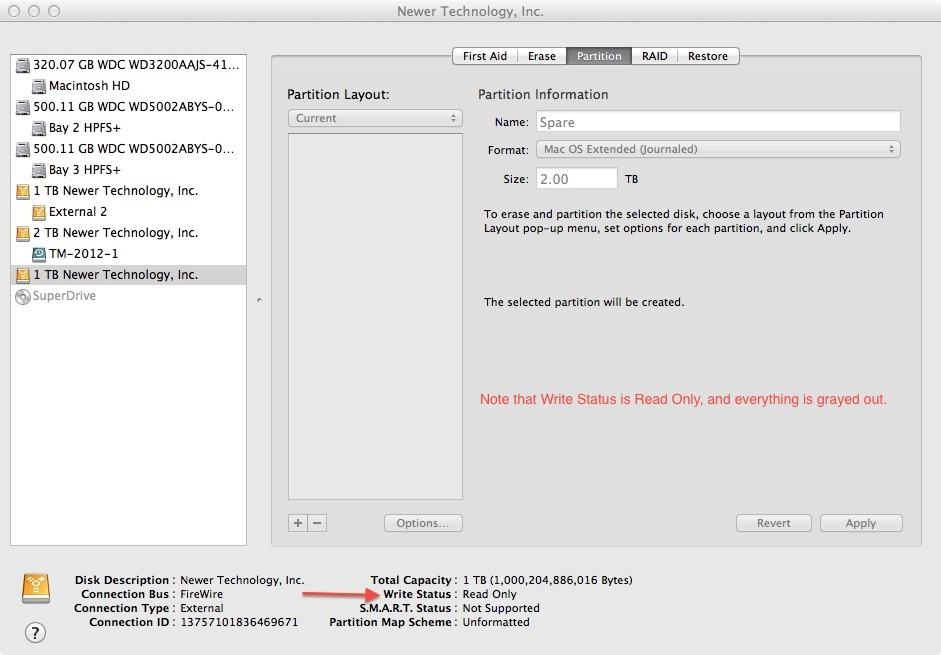This screenshot has height=655, width=941.
Task: Select 2 TB Newer Technology, Inc. disk
Action: (128, 233)
